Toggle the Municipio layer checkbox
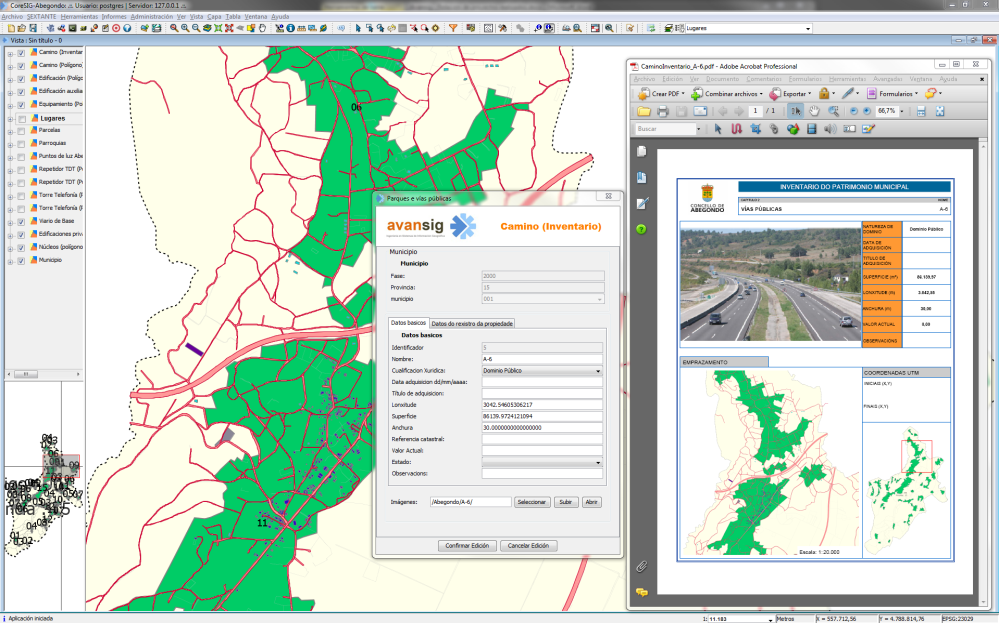 tap(21, 261)
